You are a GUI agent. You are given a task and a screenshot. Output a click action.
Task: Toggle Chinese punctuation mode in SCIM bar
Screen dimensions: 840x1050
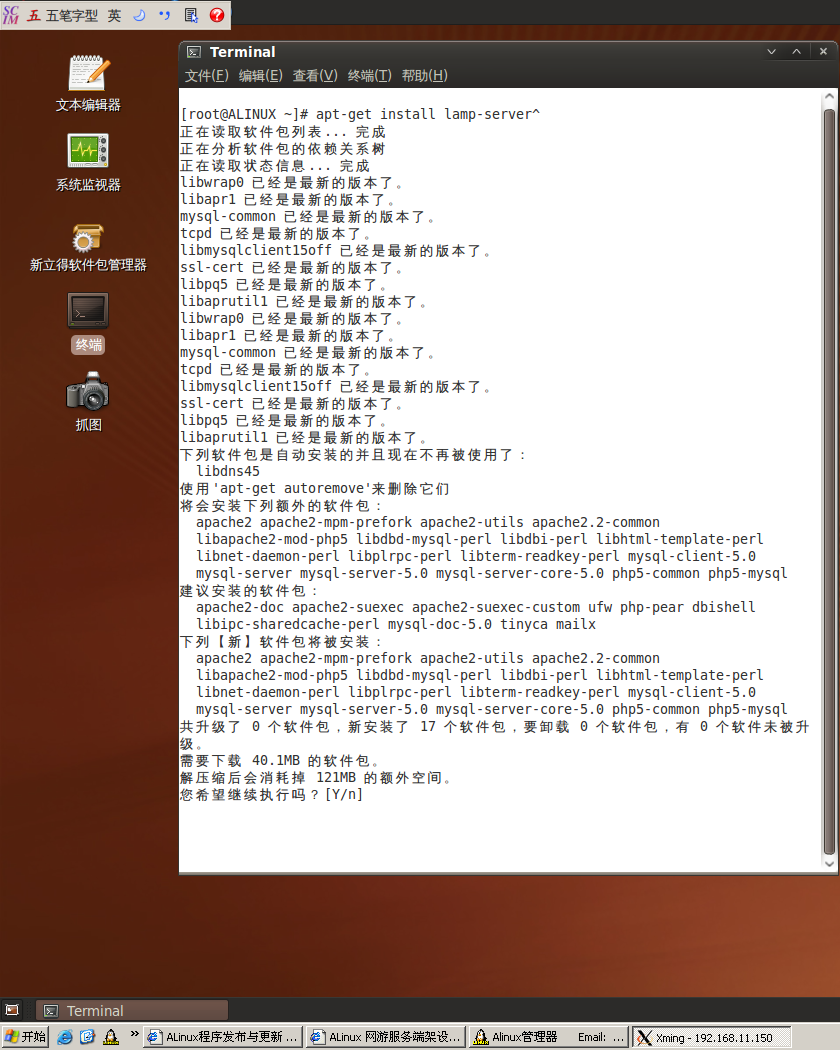[165, 14]
